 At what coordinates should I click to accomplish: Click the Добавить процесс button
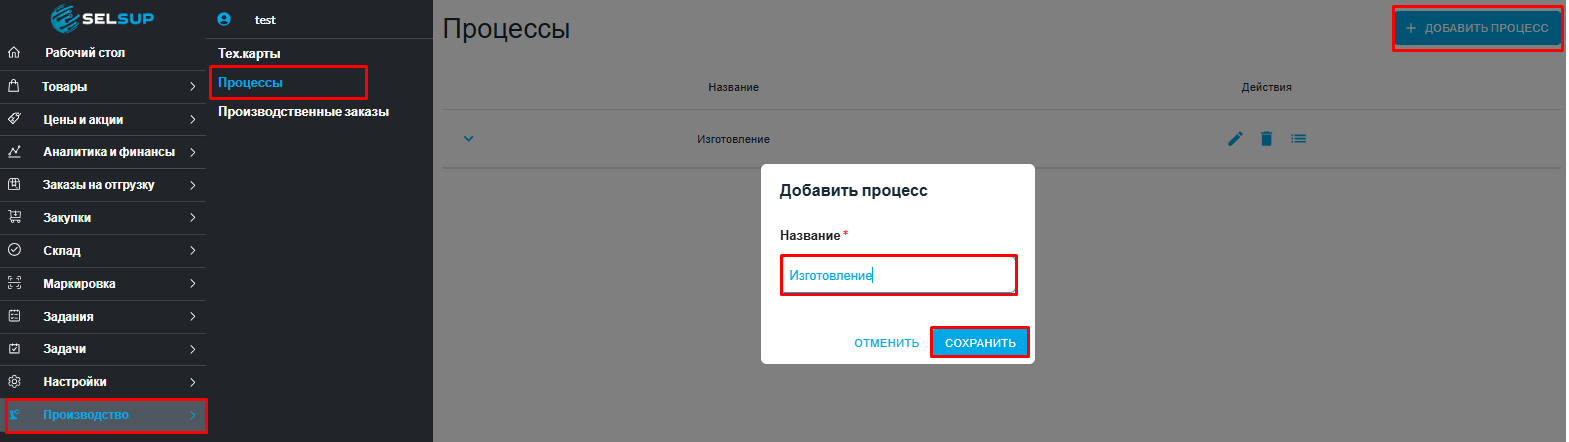(x=1477, y=28)
